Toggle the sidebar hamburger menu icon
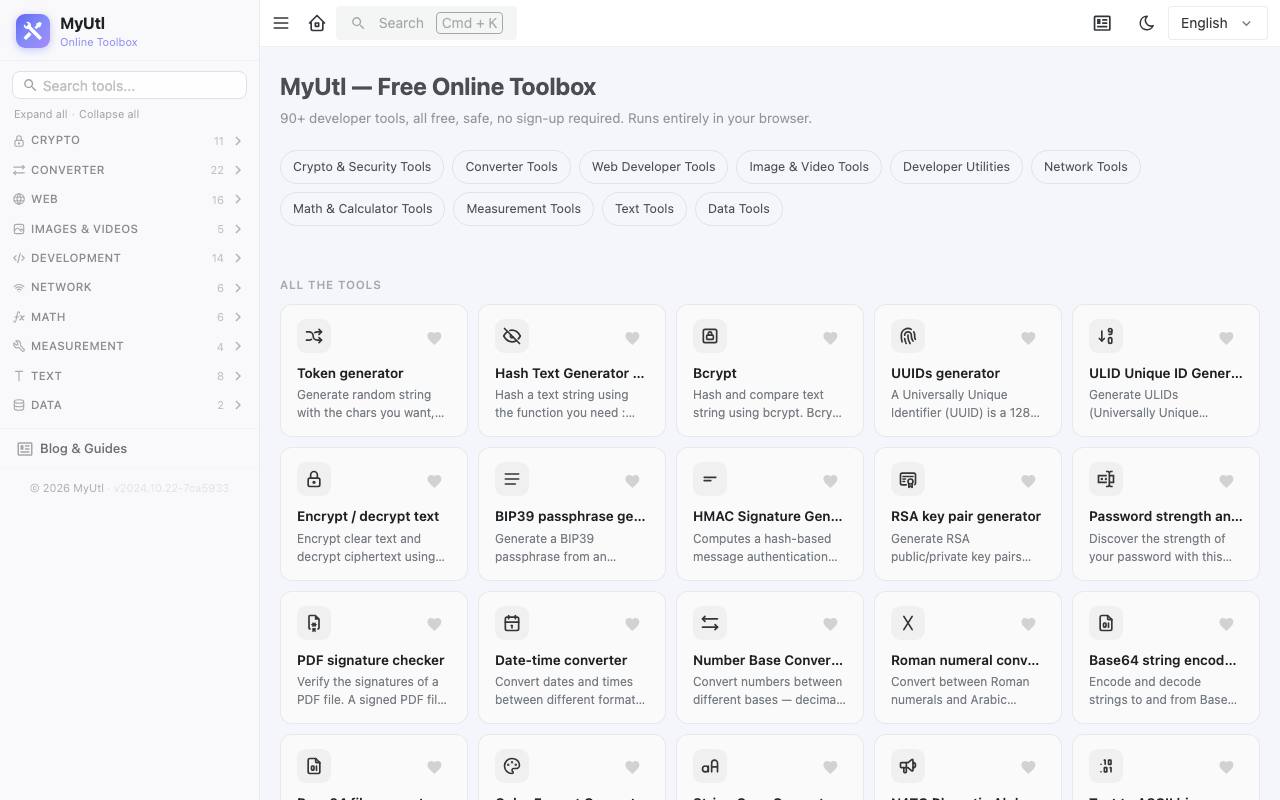 coord(281,23)
